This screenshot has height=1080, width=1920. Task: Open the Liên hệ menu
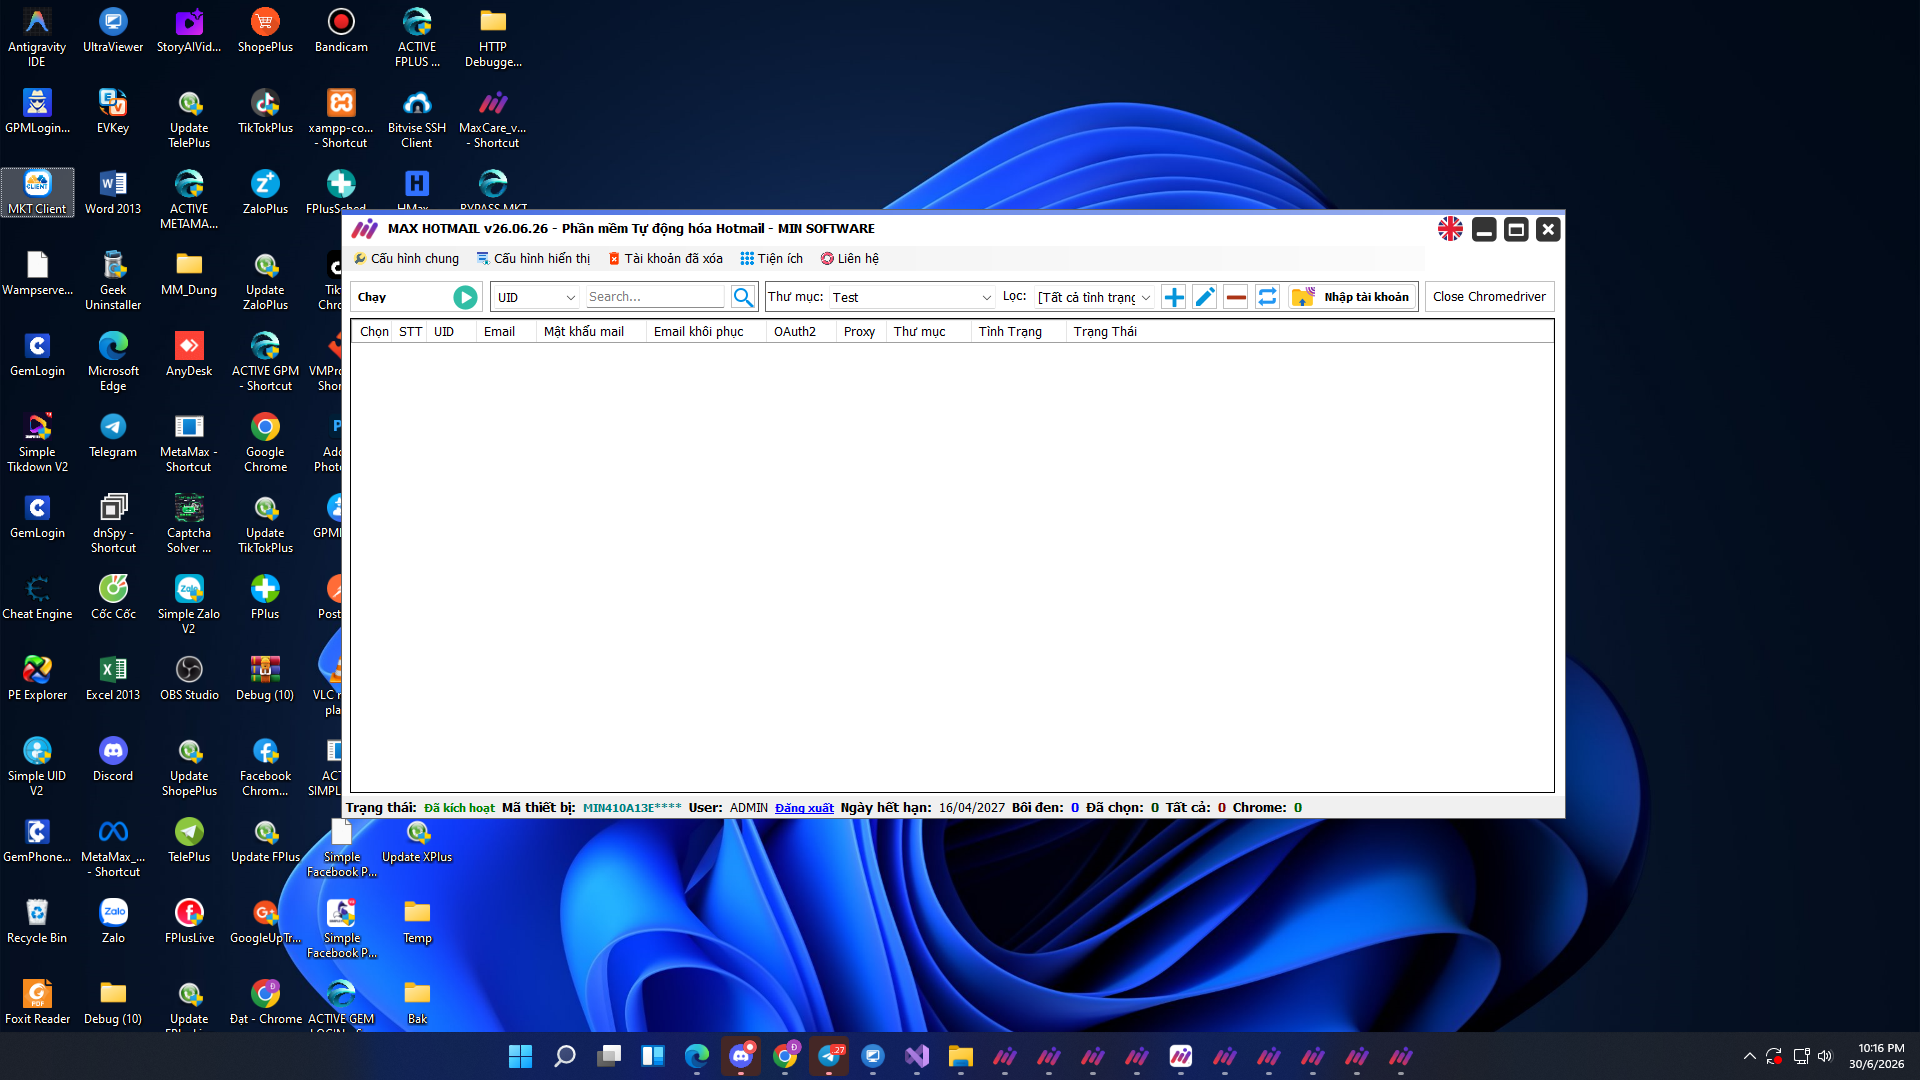[x=849, y=259]
